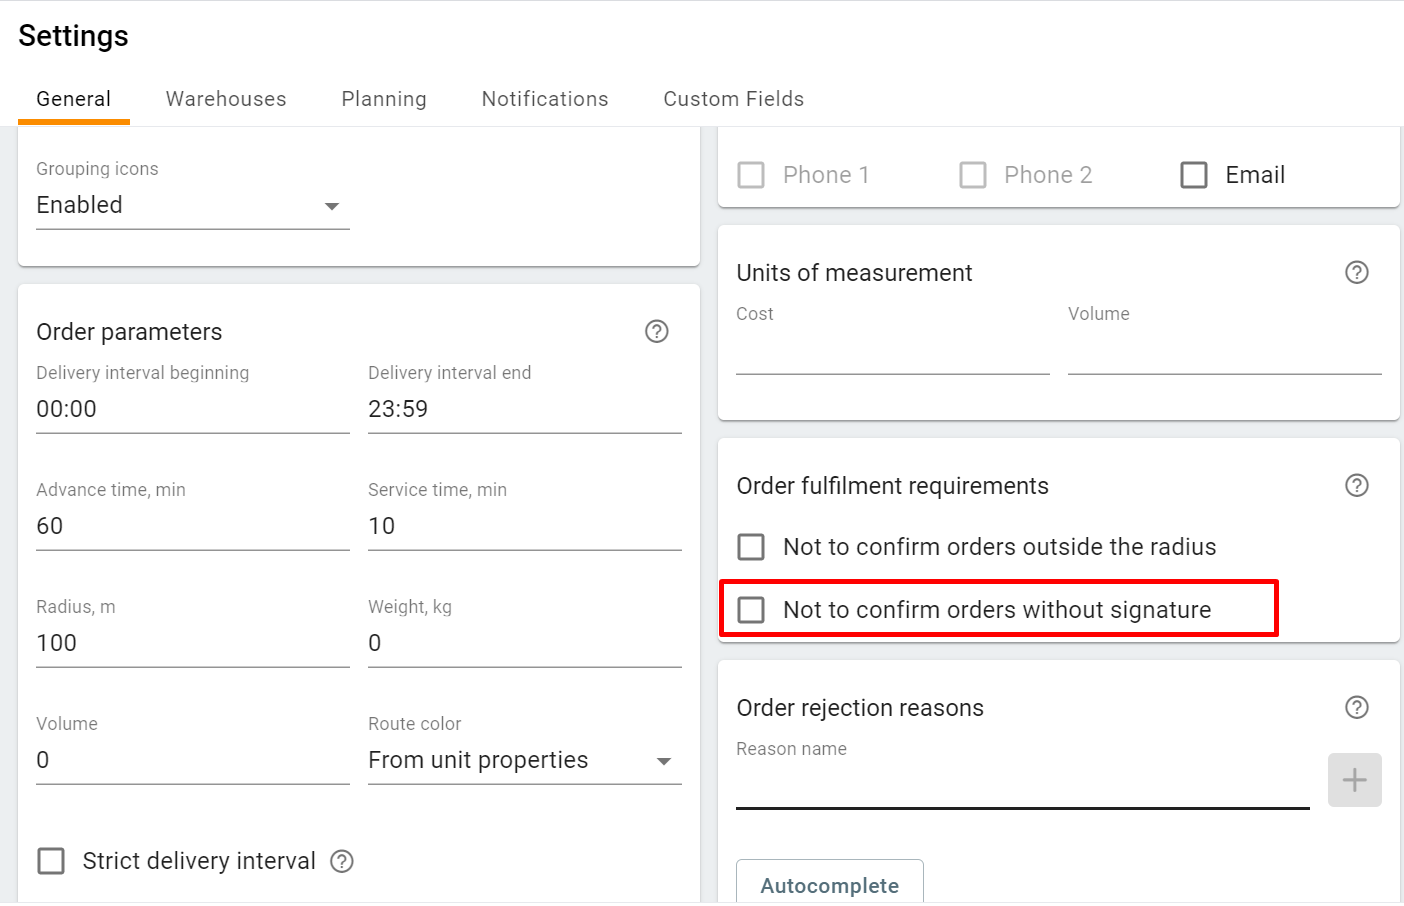Viewport: 1404px width, 906px height.
Task: Switch to the Warehouses tab
Action: (x=226, y=99)
